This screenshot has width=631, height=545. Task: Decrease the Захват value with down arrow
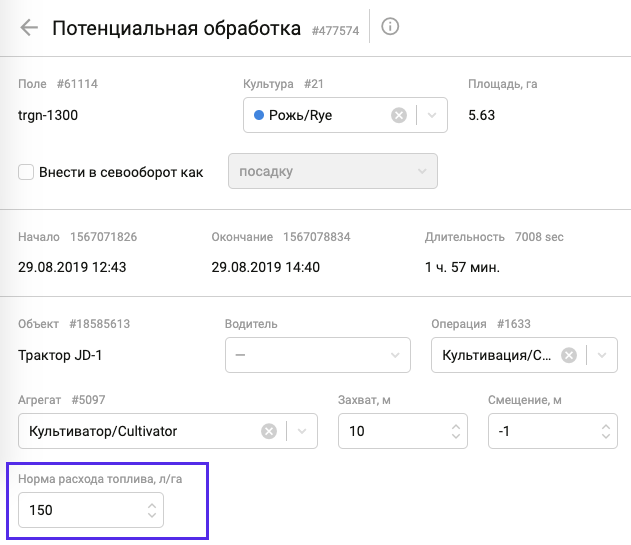pyautogui.click(x=458, y=437)
